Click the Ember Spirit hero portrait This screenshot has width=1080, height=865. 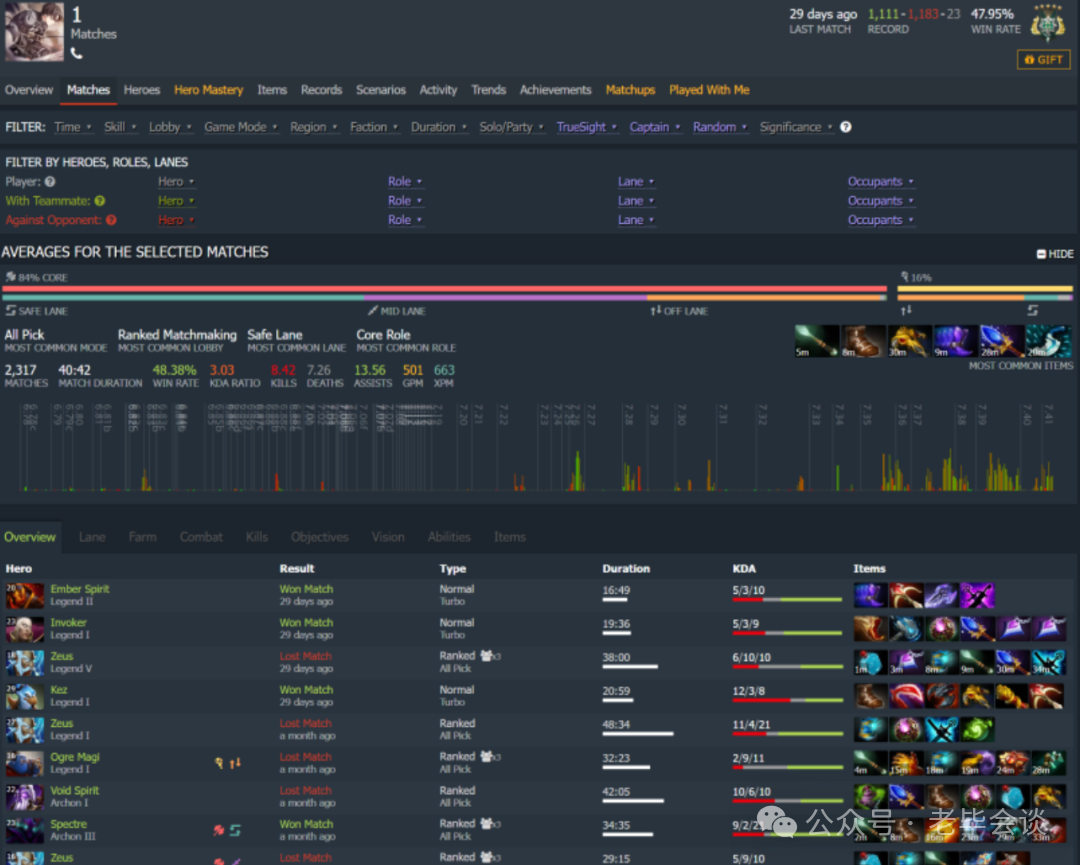pos(25,596)
